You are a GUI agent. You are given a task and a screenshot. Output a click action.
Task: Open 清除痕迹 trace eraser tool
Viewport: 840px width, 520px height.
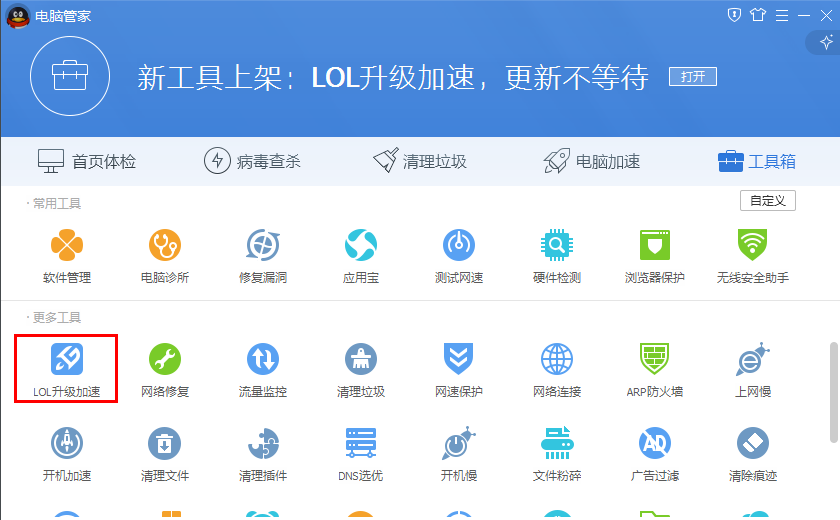click(753, 454)
